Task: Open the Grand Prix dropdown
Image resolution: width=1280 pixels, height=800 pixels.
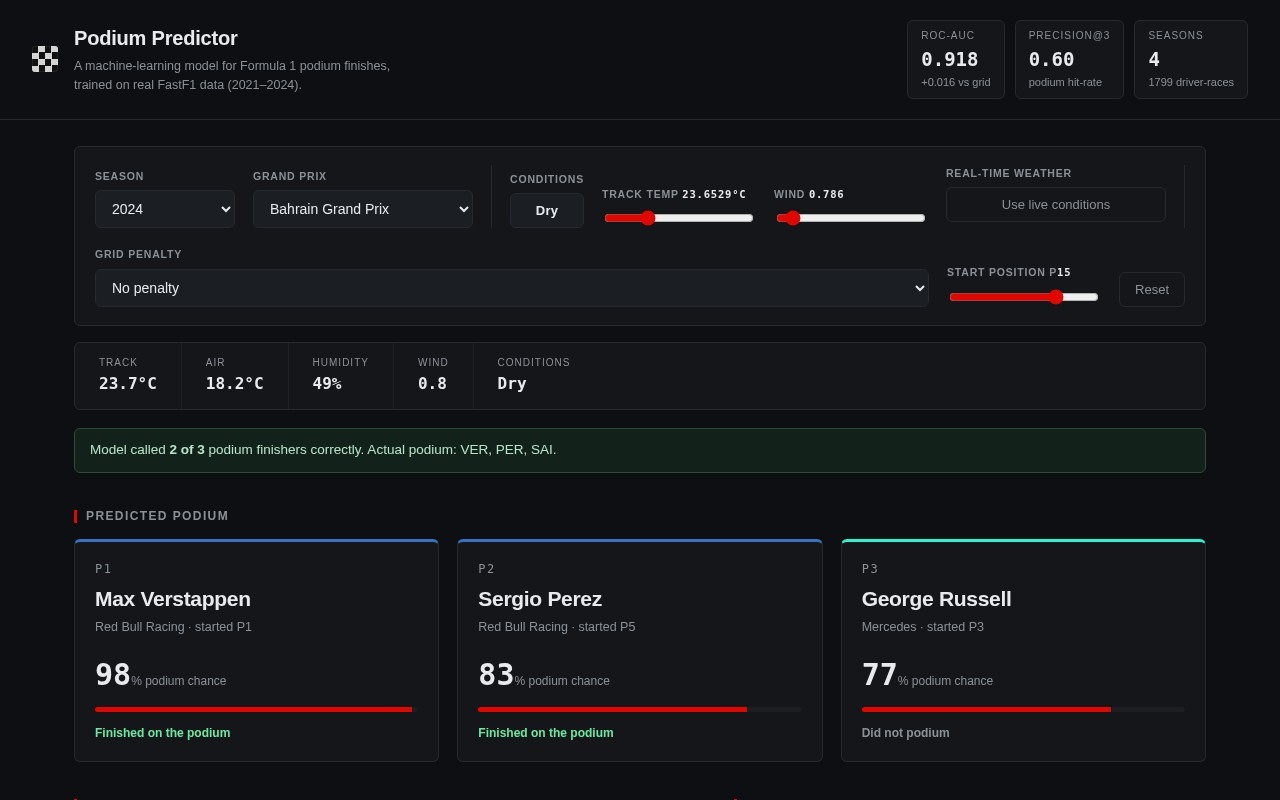Action: (x=363, y=209)
